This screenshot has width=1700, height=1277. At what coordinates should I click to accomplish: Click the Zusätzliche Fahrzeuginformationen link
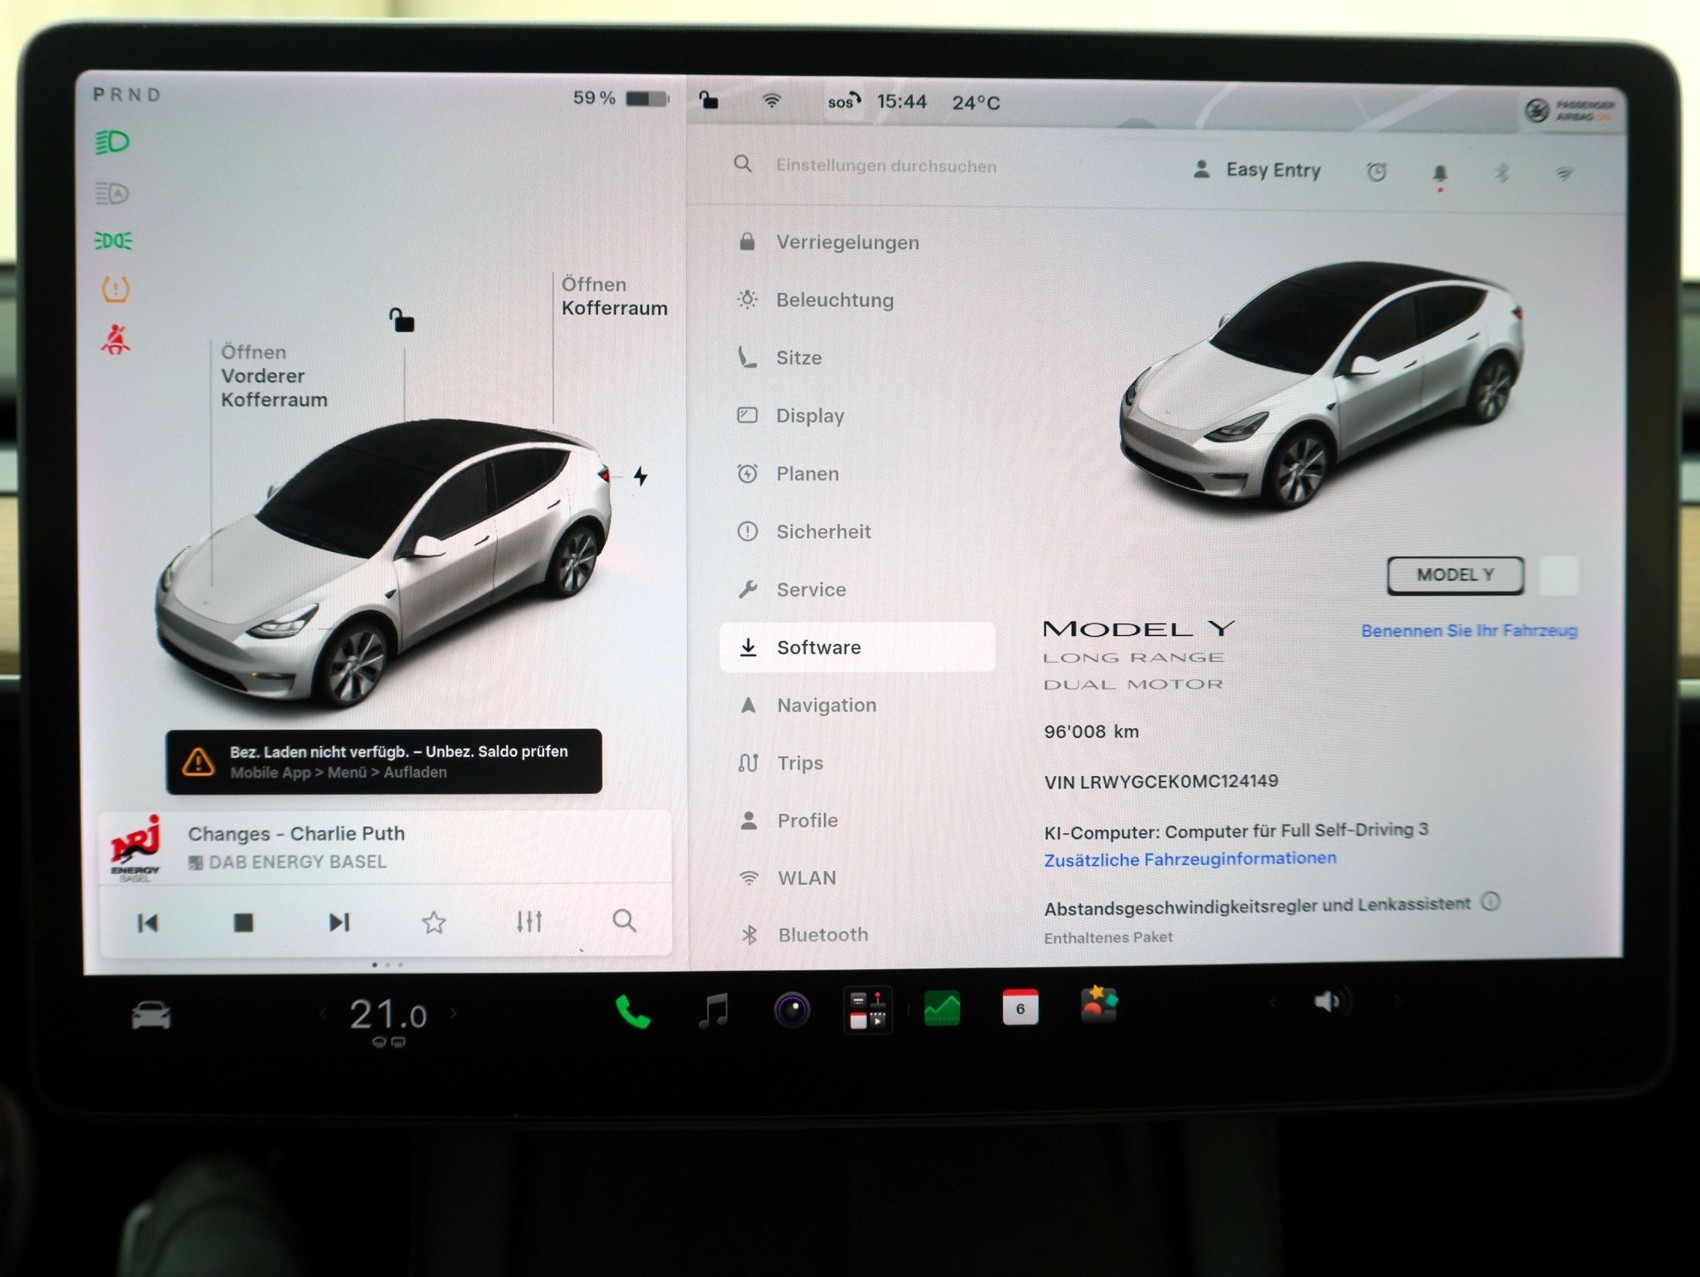coord(1190,859)
